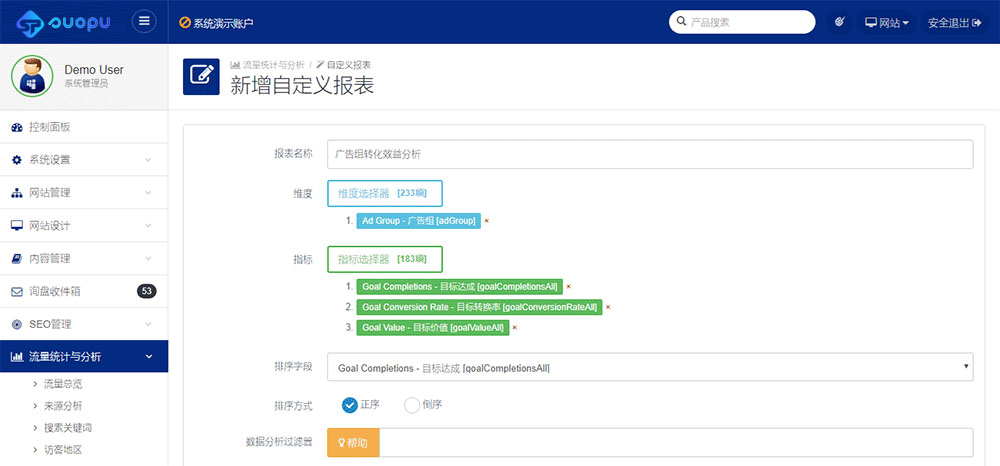Image resolution: width=1000 pixels, height=466 pixels.
Task: Open the 排序字段 dropdown
Action: (650, 368)
